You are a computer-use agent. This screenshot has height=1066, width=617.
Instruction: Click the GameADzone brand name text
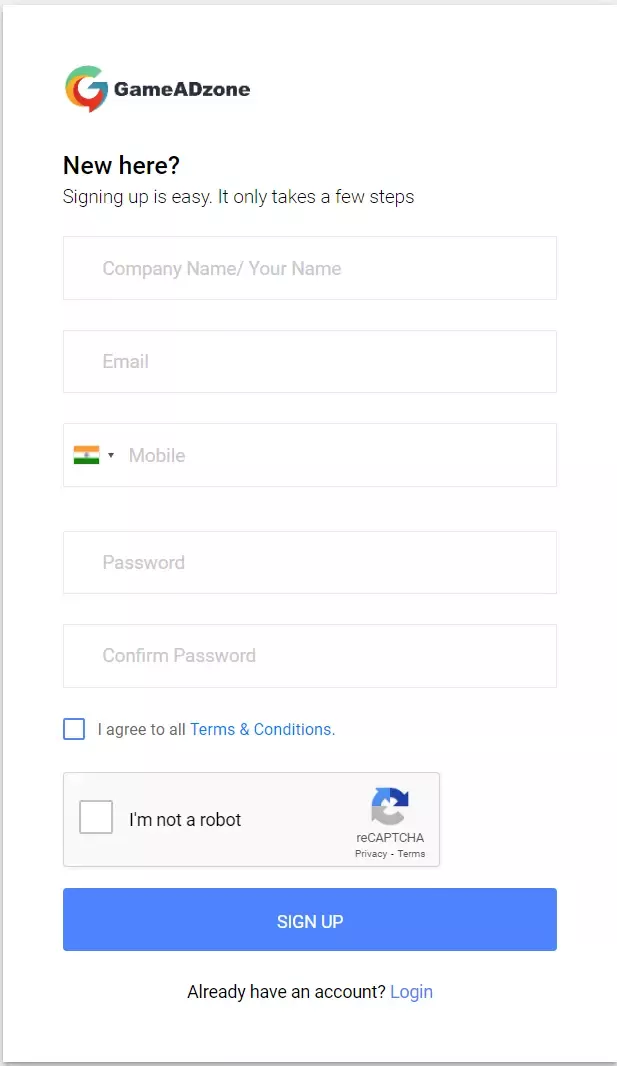182,89
